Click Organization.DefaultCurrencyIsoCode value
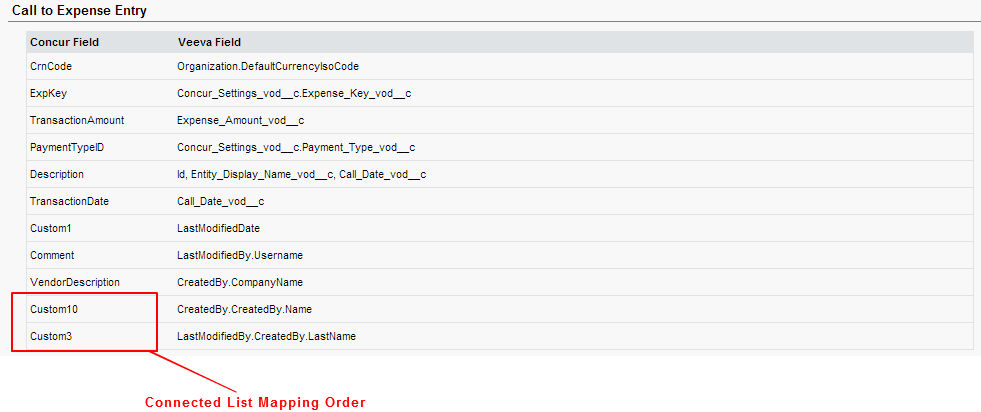Viewport: 981px width, 412px height. pyautogui.click(x=267, y=66)
